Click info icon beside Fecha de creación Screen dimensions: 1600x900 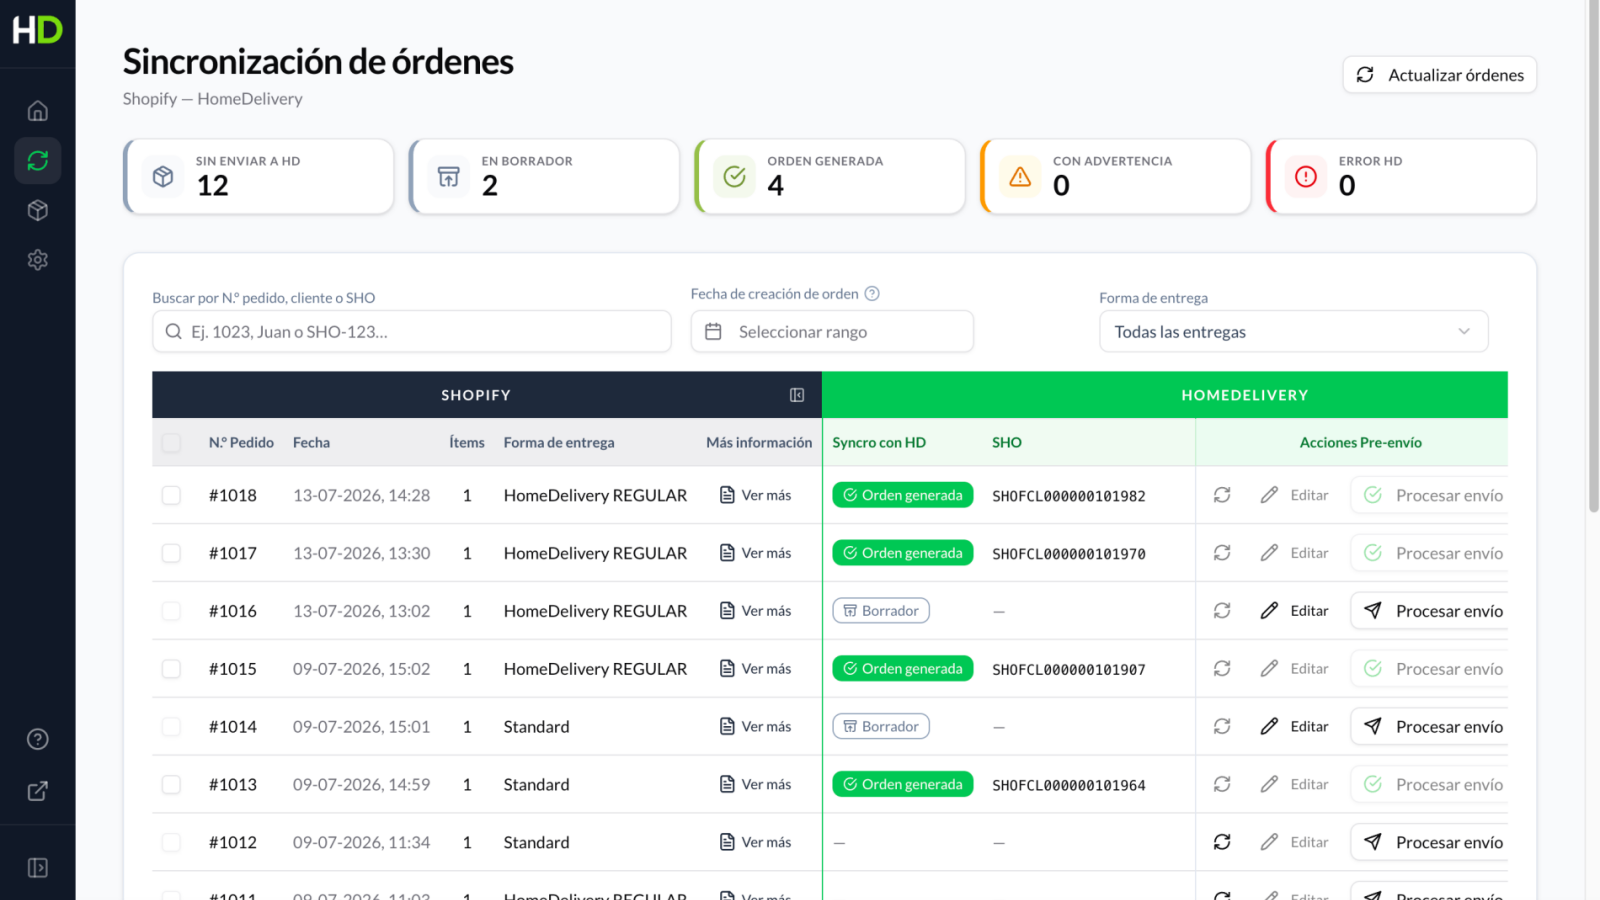click(872, 294)
